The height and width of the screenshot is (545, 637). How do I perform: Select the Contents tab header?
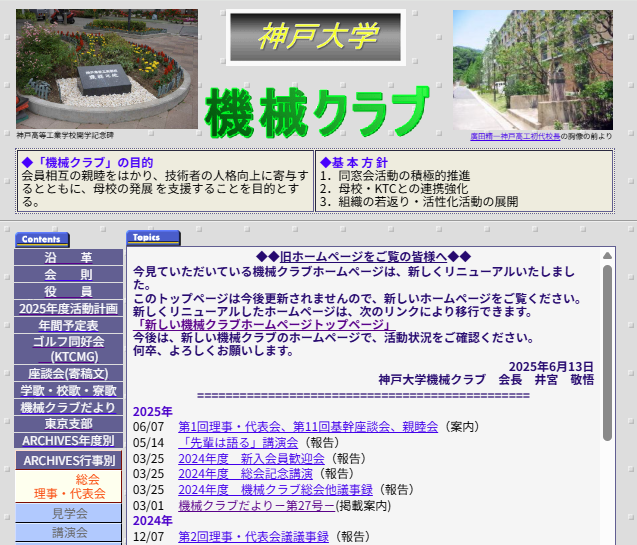(x=42, y=240)
